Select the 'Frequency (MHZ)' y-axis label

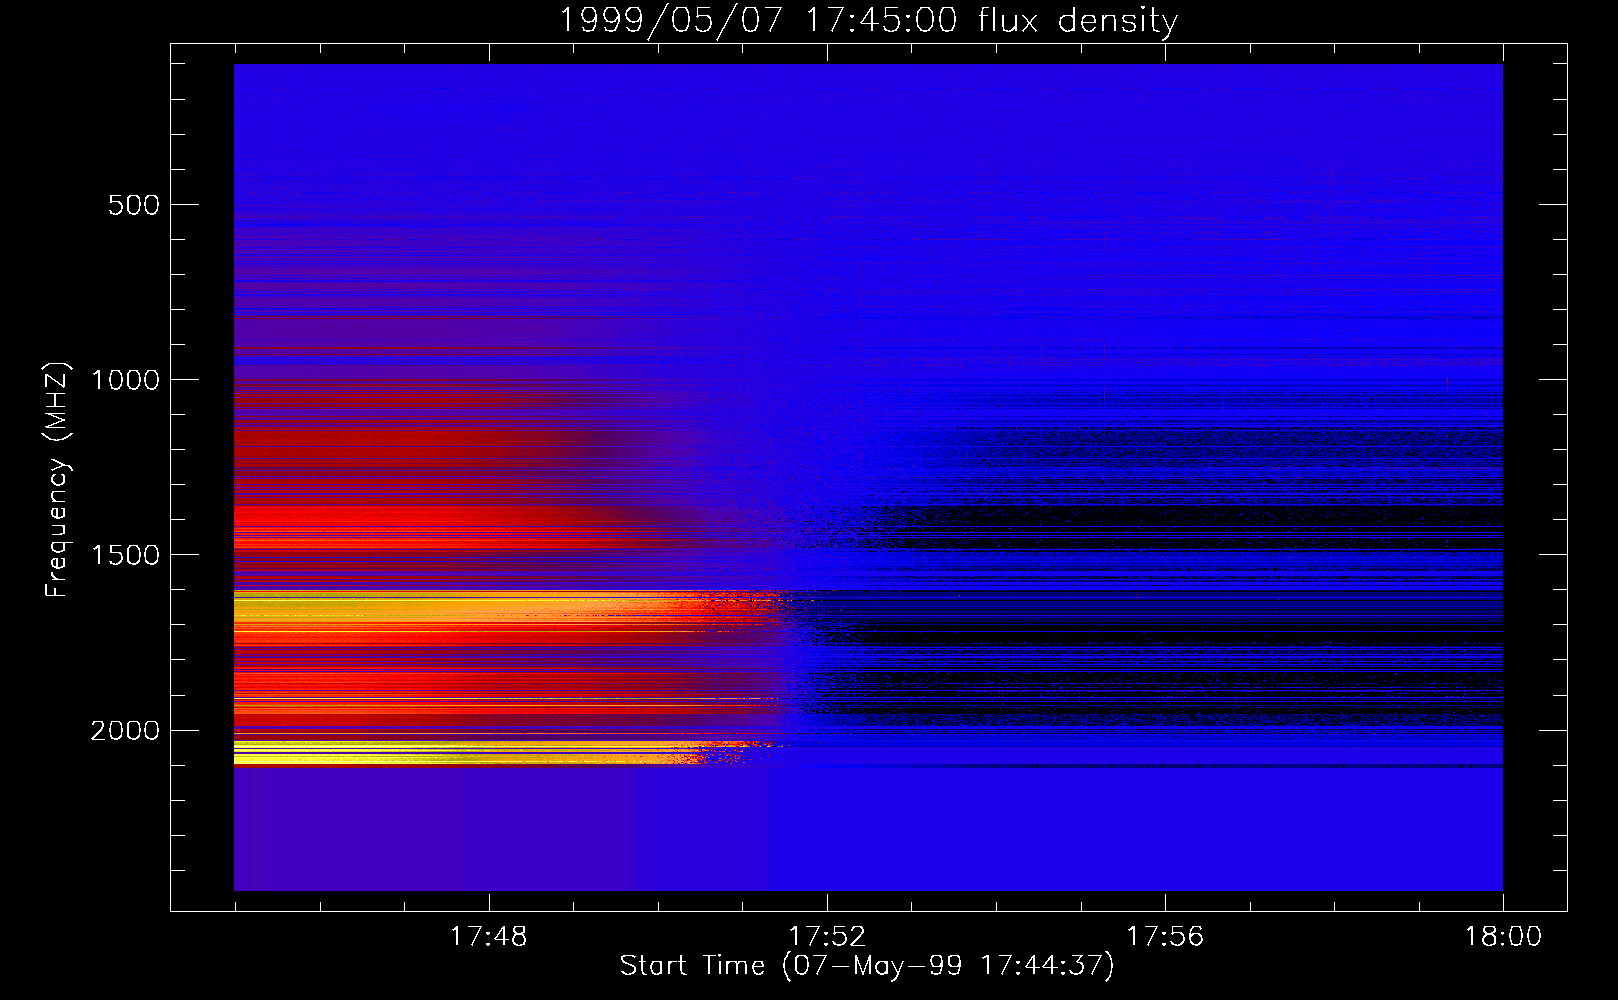(57, 480)
